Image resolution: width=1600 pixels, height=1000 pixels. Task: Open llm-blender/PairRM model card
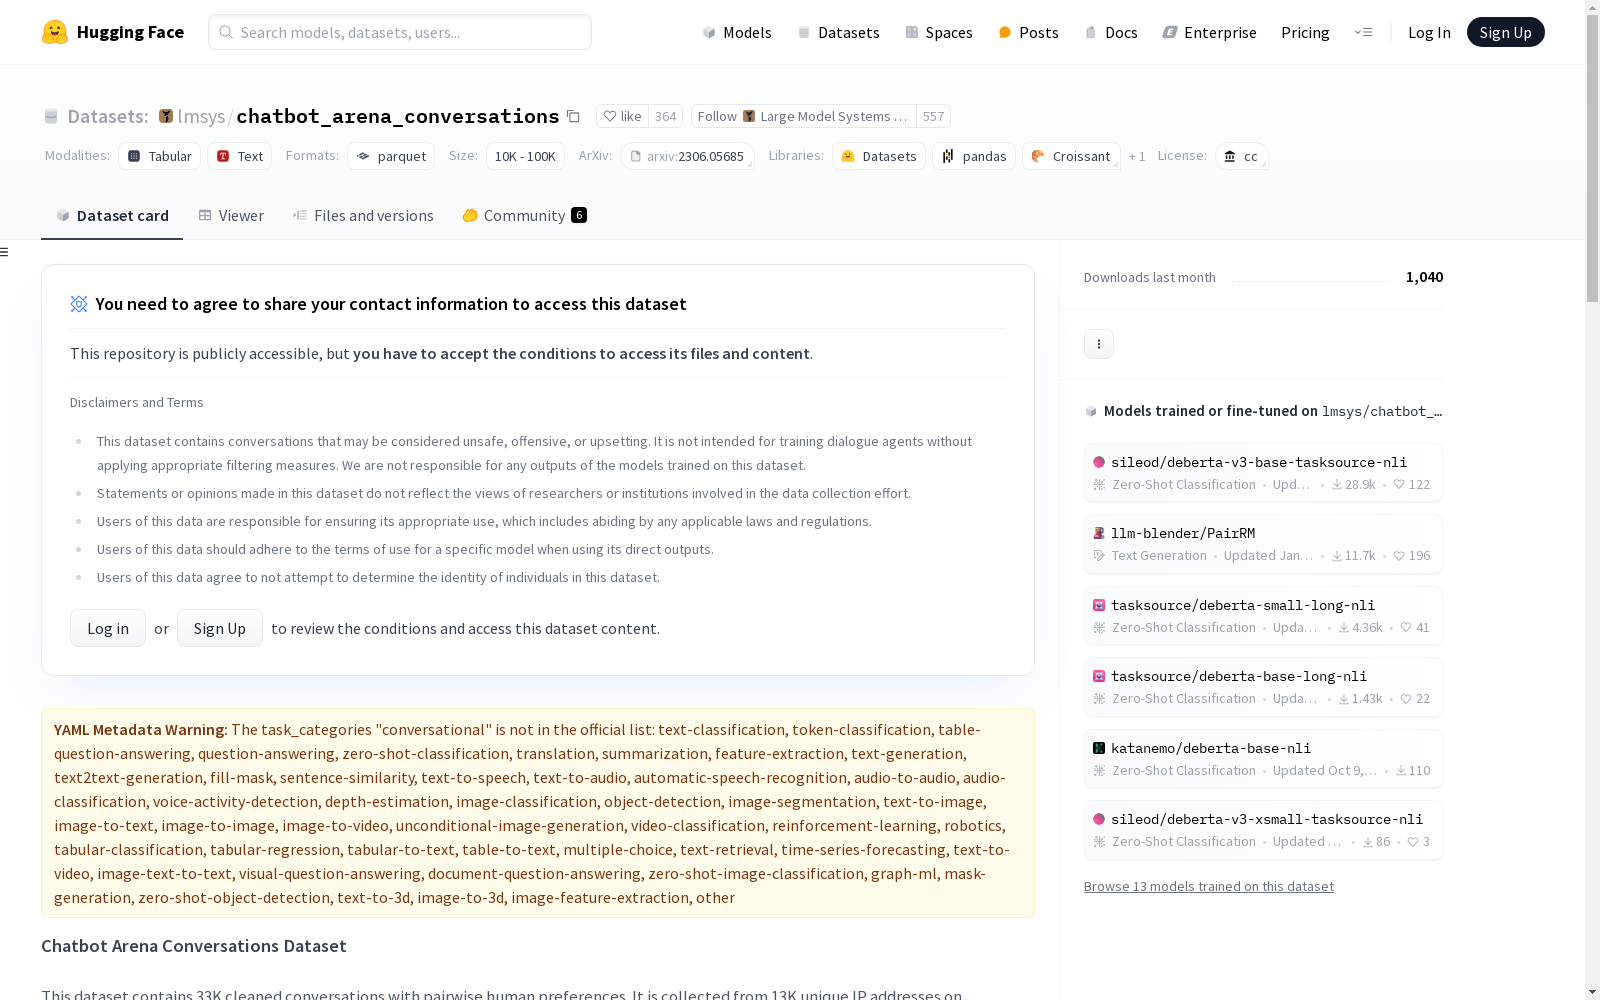[1263, 544]
